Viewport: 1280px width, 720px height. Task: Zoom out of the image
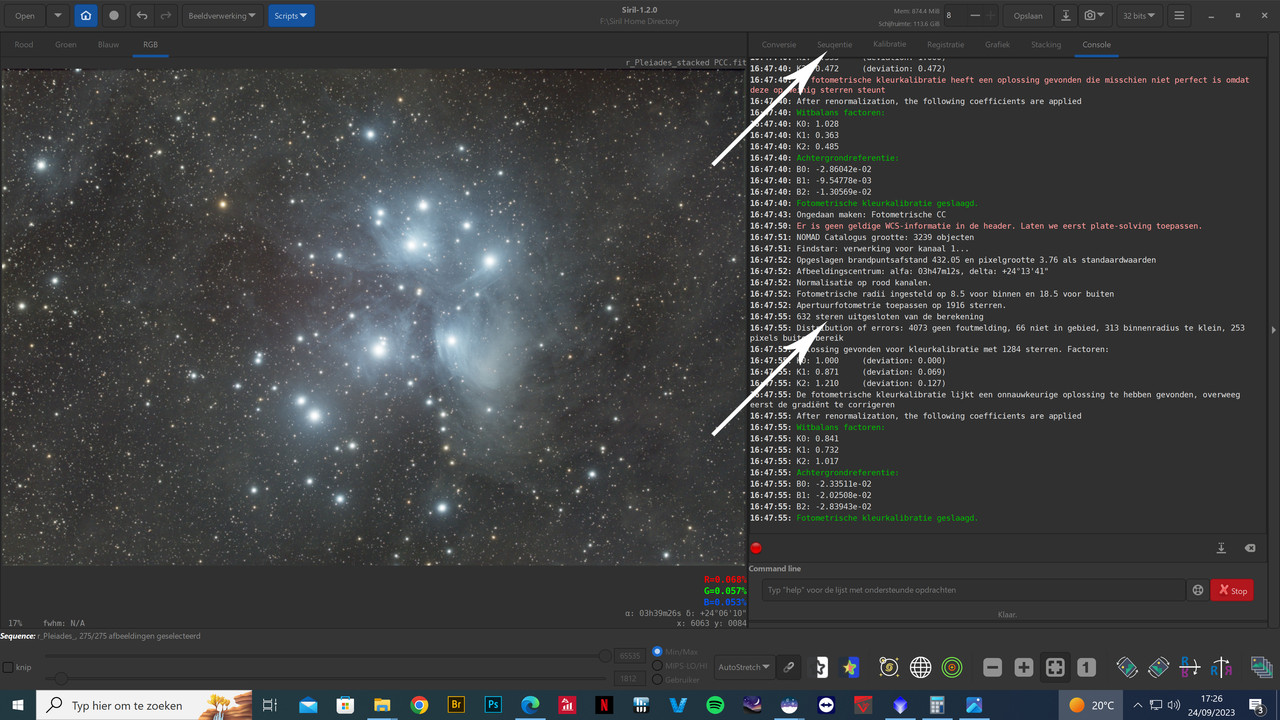pyautogui.click(x=993, y=667)
